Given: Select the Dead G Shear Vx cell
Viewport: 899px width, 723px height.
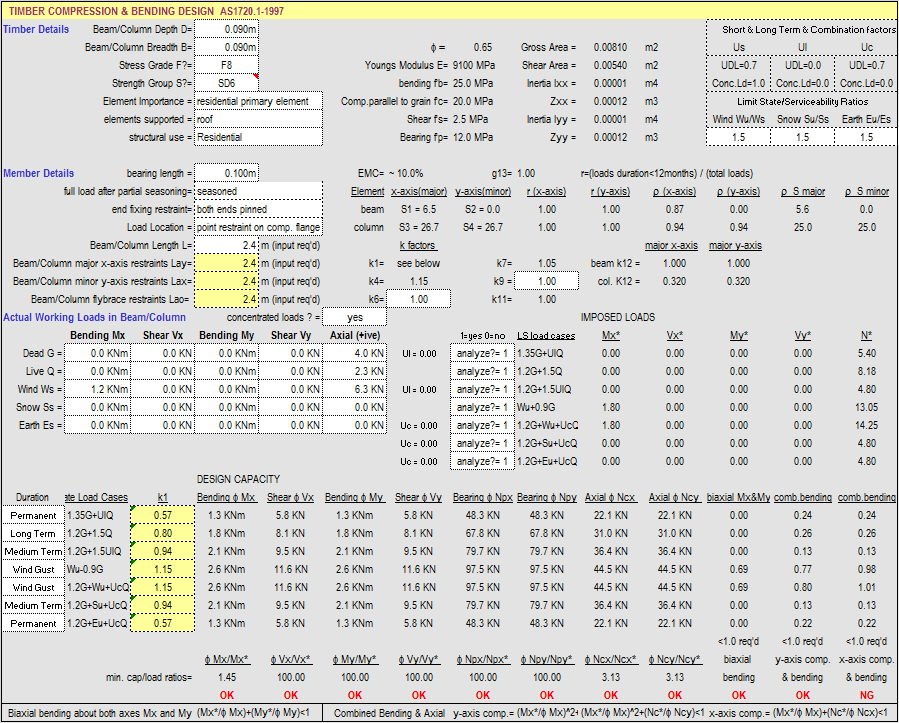Looking at the screenshot, I should pos(163,353).
